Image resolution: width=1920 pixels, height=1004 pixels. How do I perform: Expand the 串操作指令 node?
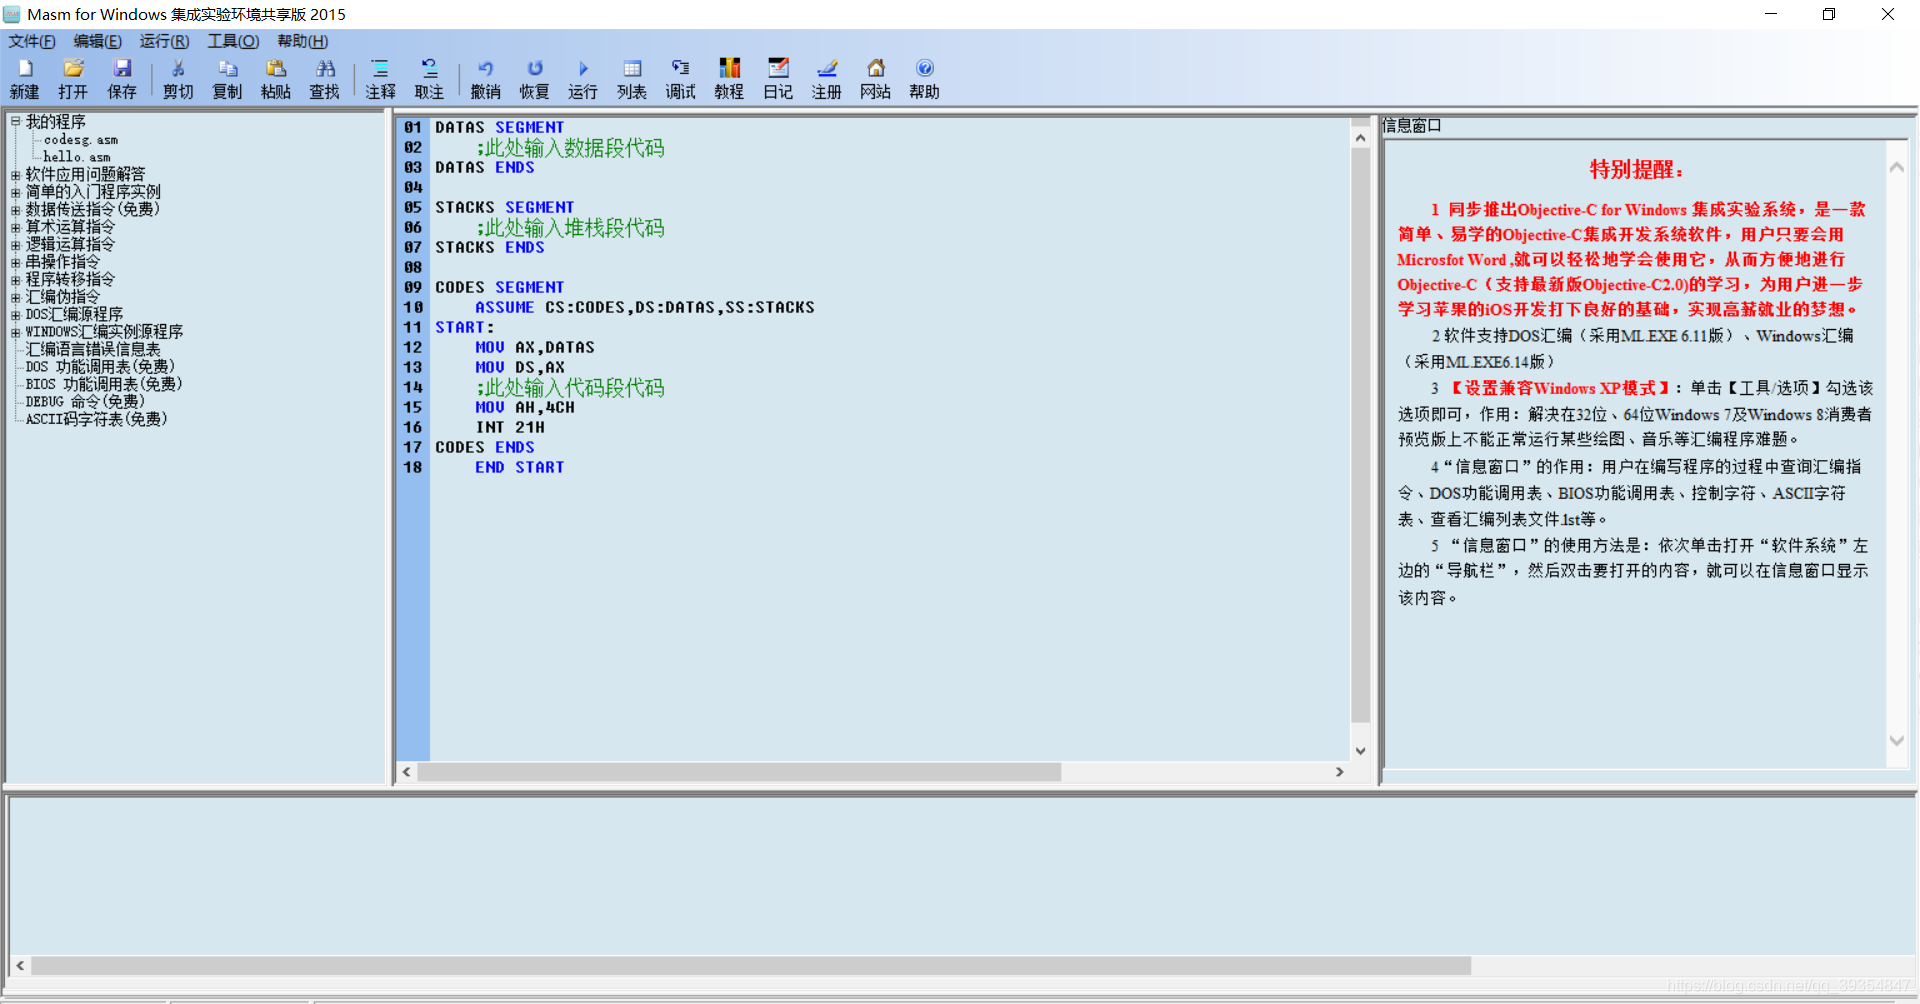[x=15, y=262]
